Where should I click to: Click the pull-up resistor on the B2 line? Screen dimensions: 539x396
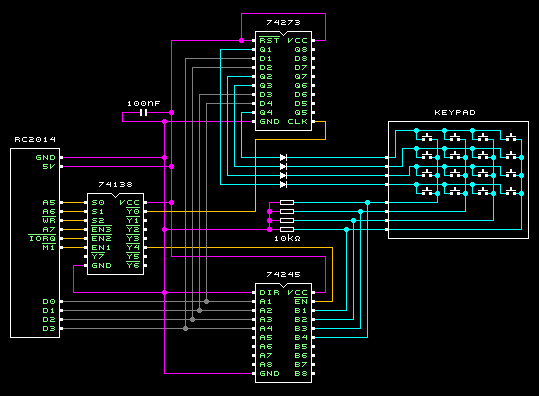pyautogui.click(x=287, y=220)
